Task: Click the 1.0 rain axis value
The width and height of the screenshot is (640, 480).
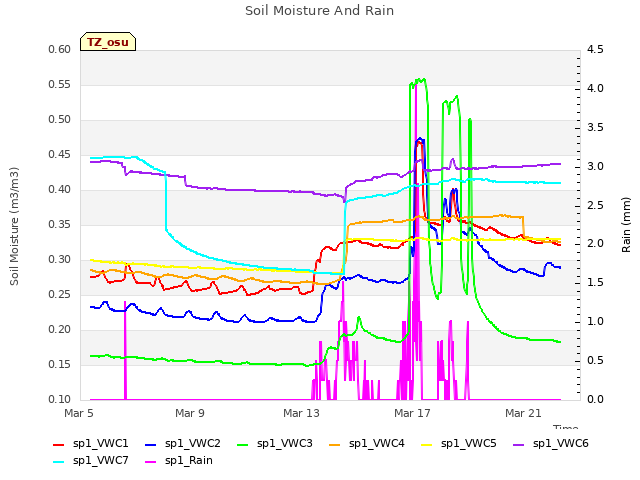Action: pyautogui.click(x=595, y=322)
